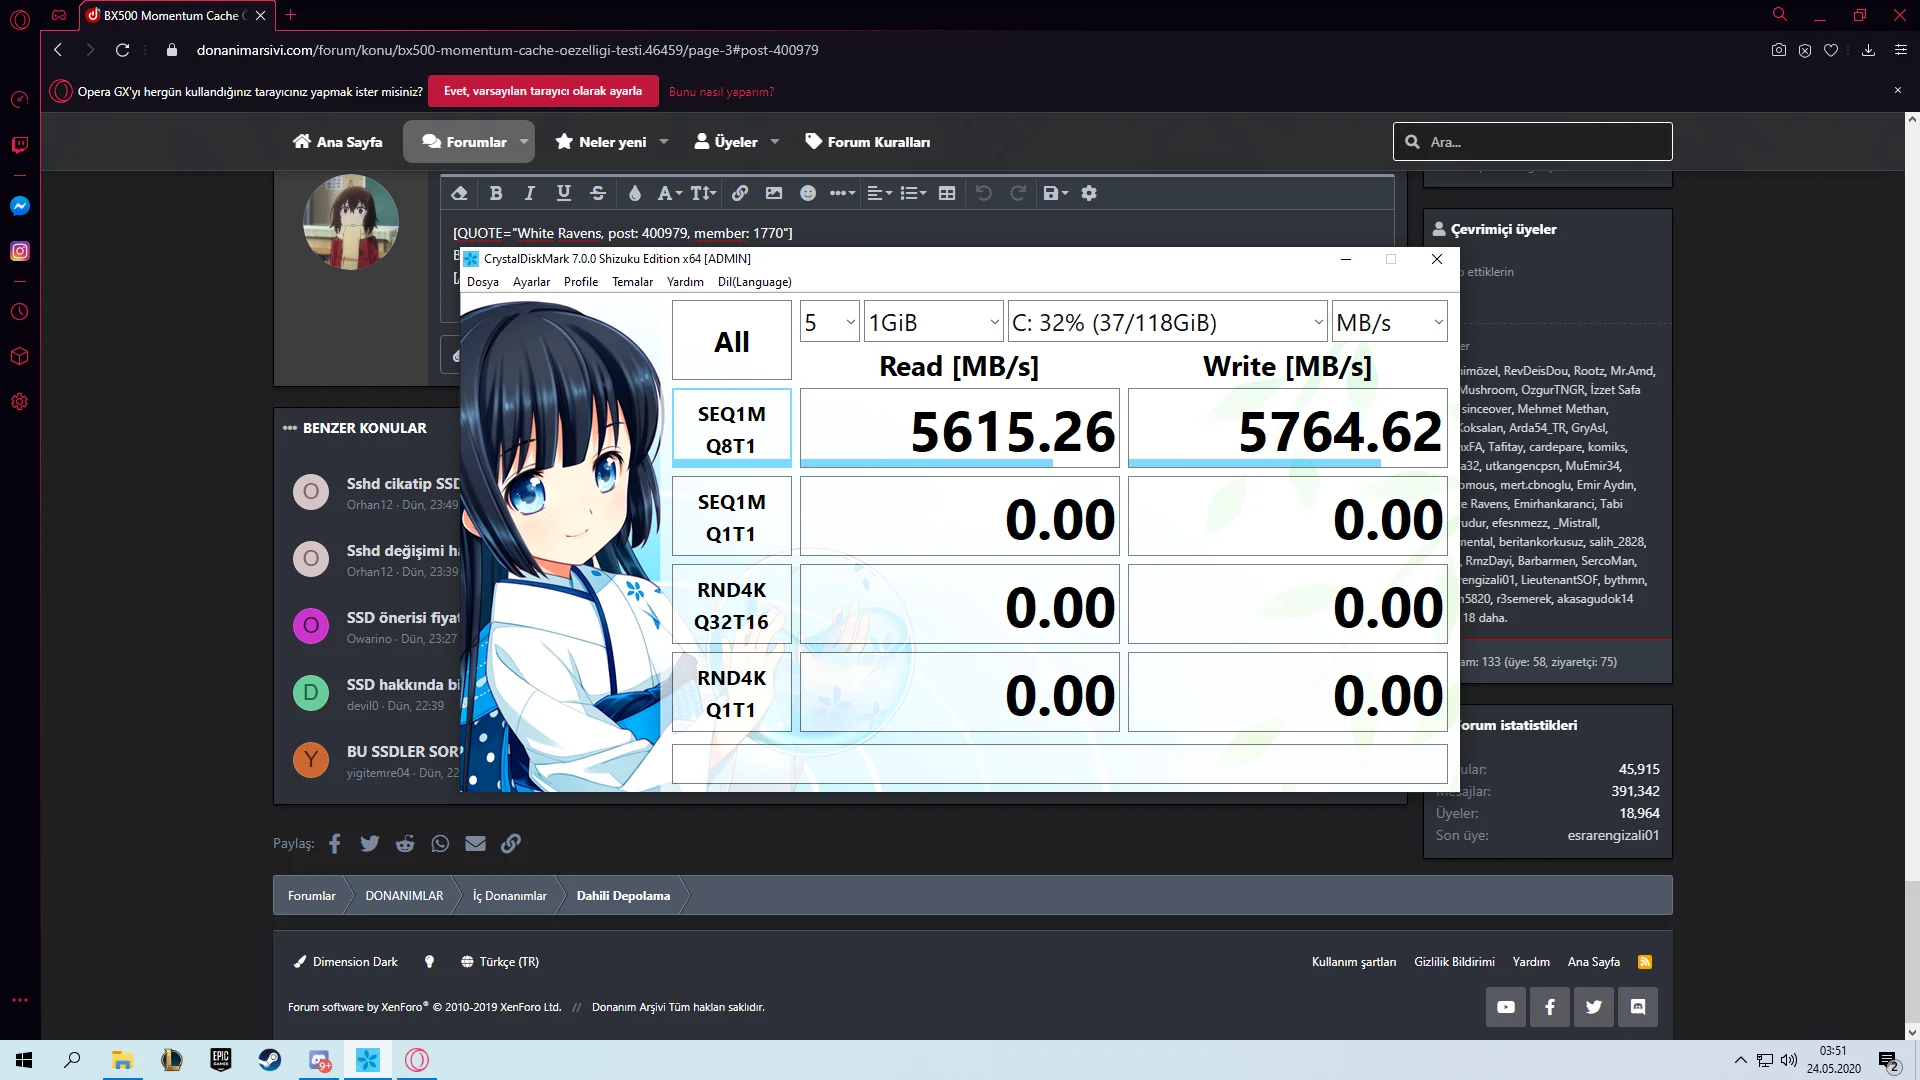Click the text color droplet icon

[634, 193]
